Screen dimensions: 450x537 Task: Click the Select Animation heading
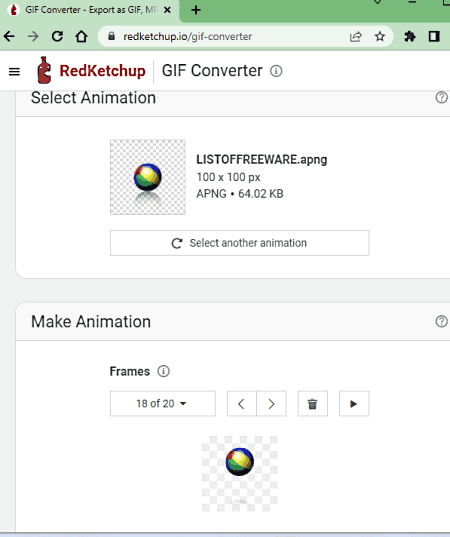pos(93,98)
